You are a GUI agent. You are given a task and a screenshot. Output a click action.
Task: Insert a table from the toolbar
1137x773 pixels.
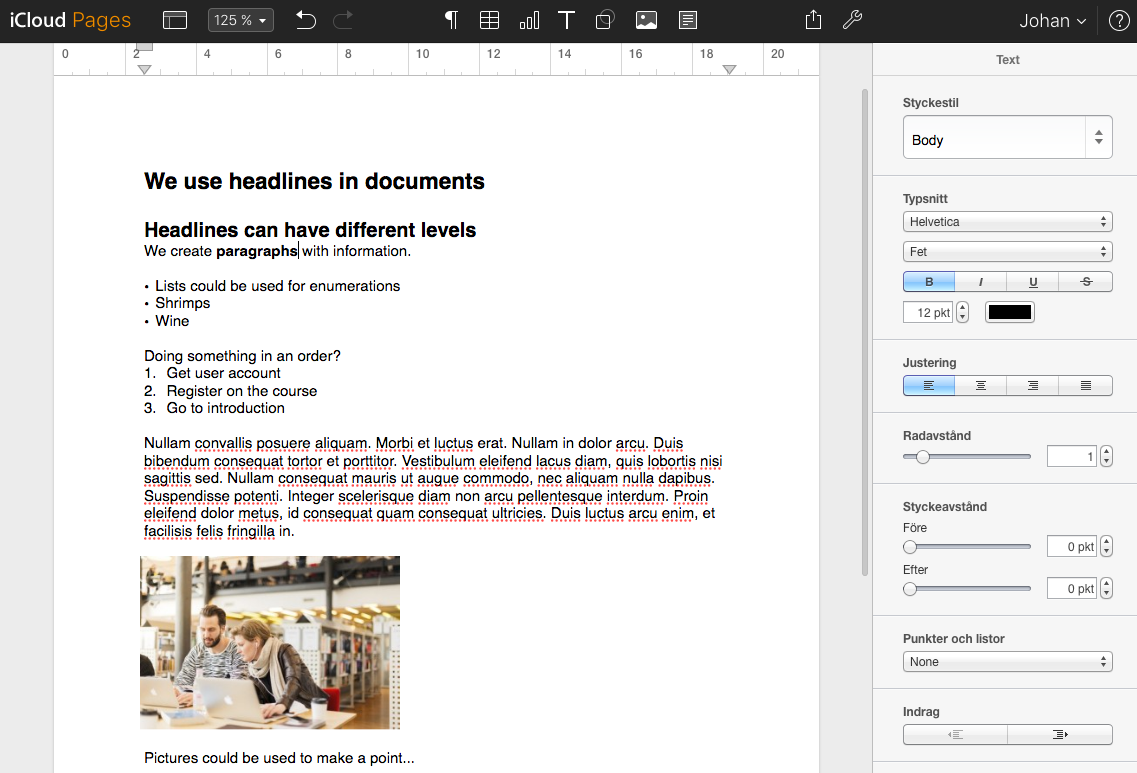[489, 20]
